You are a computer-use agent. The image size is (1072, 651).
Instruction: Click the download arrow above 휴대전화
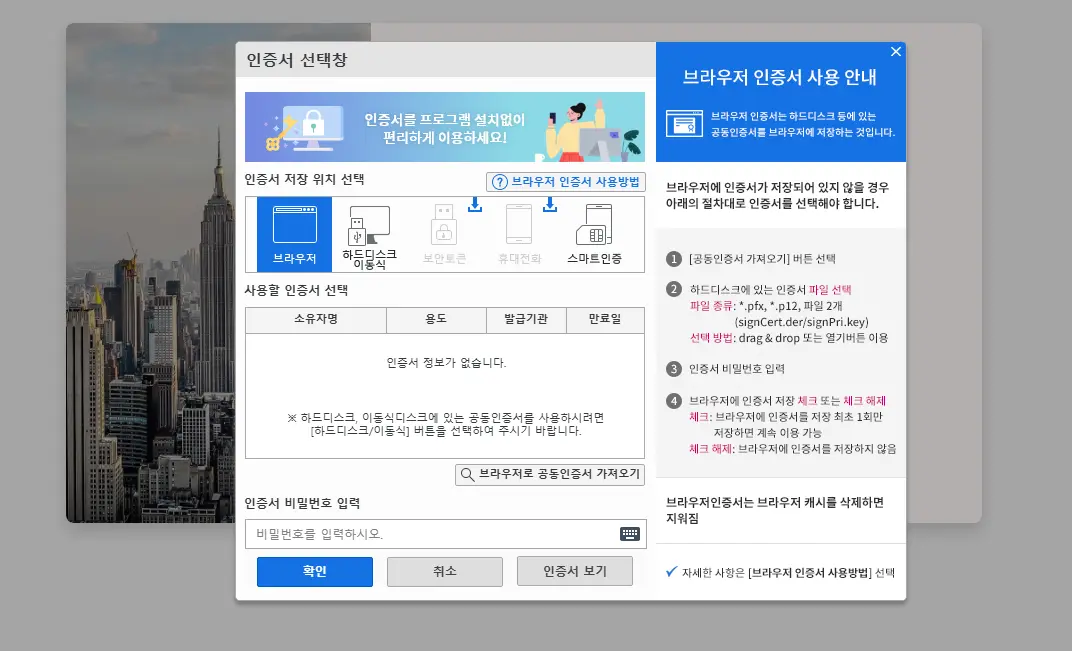coord(551,206)
